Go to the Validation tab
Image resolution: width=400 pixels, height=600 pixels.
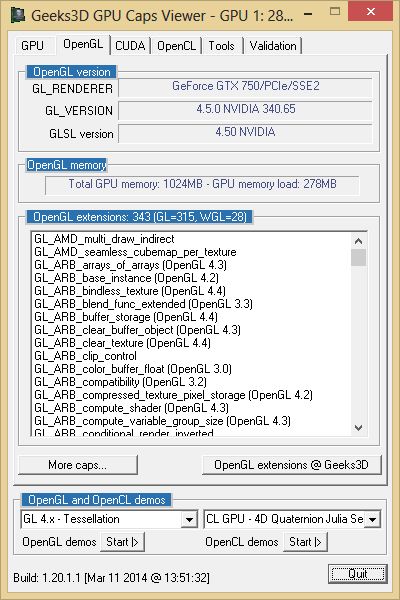pyautogui.click(x=273, y=46)
